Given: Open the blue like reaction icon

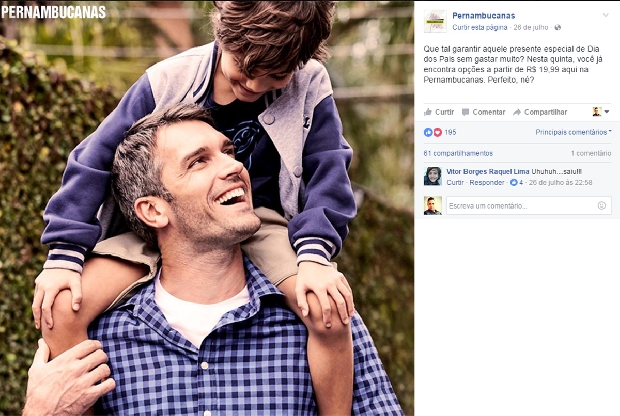Looking at the screenshot, I should point(428,132).
